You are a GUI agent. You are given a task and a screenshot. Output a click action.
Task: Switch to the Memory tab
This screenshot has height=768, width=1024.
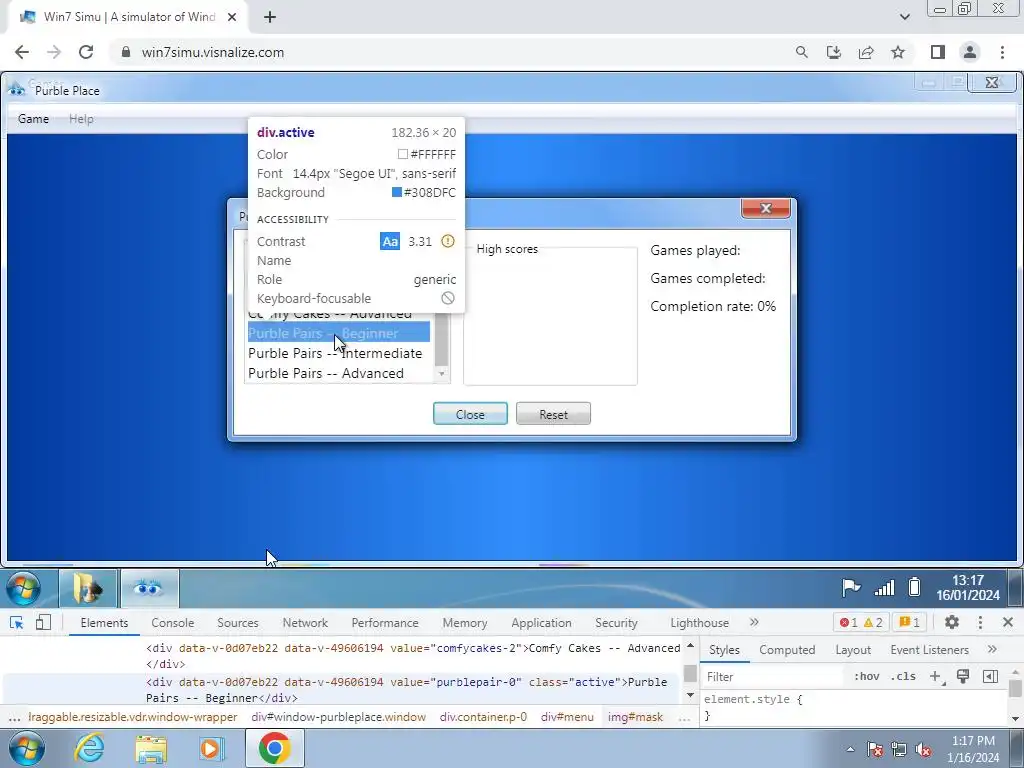(x=464, y=623)
